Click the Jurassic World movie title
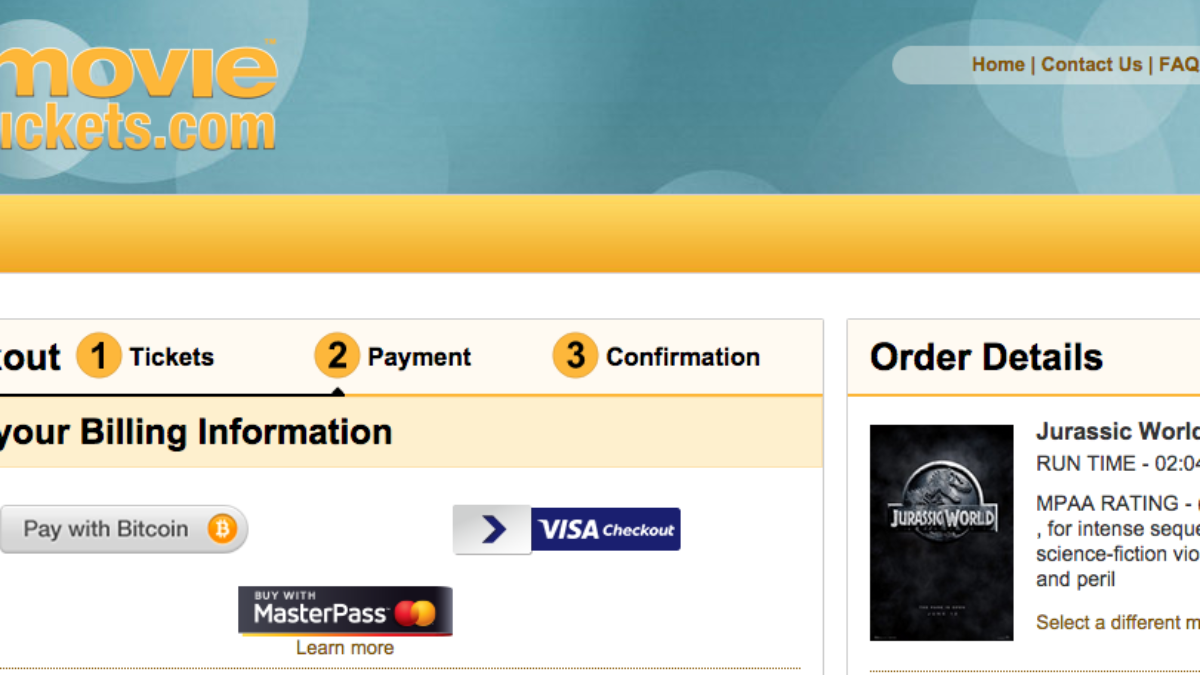Viewport: 1200px width, 675px height. pyautogui.click(x=1118, y=431)
